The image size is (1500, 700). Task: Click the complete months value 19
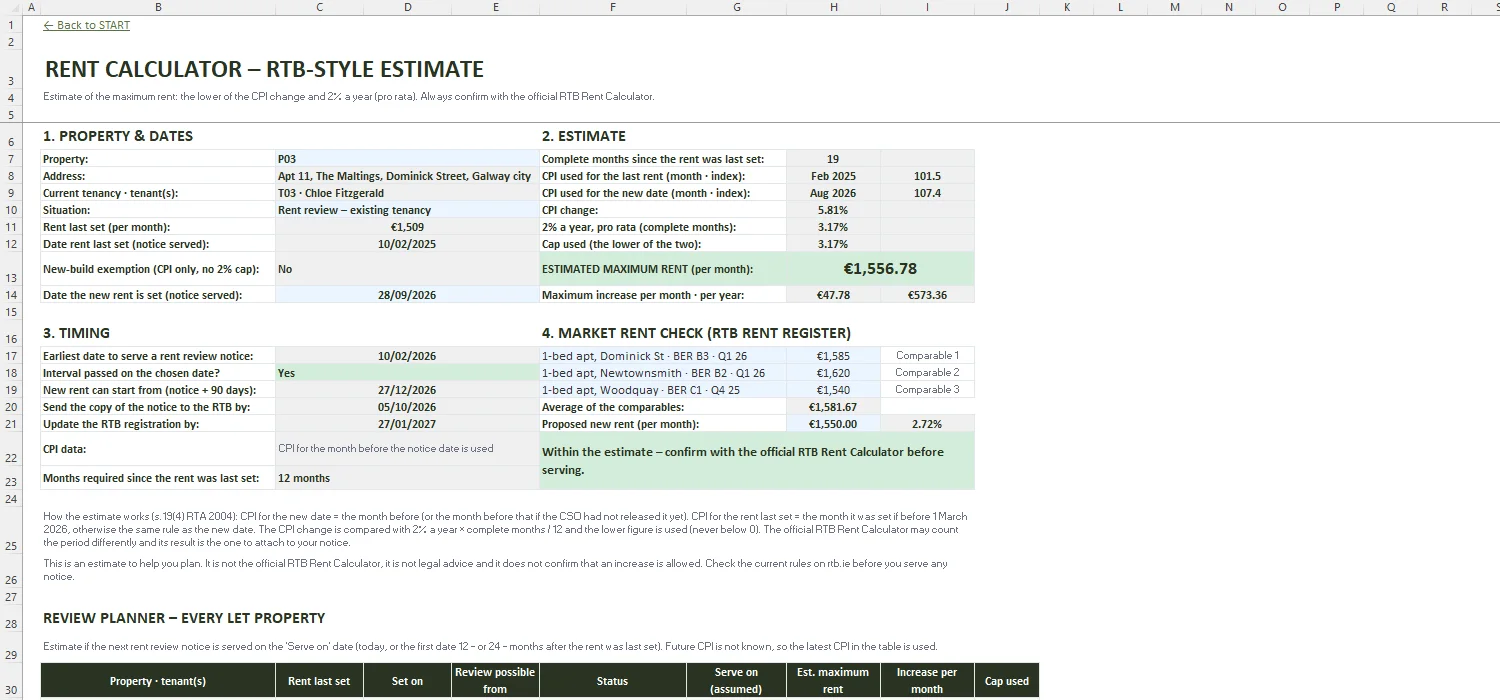833,159
